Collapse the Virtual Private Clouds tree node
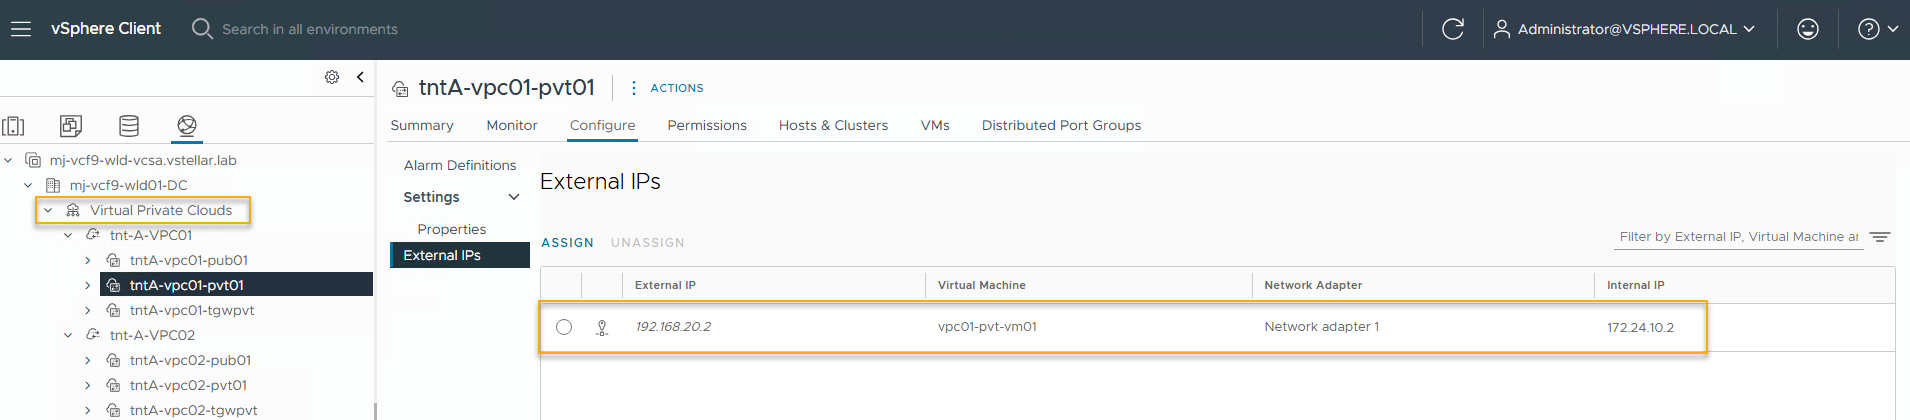 [48, 210]
